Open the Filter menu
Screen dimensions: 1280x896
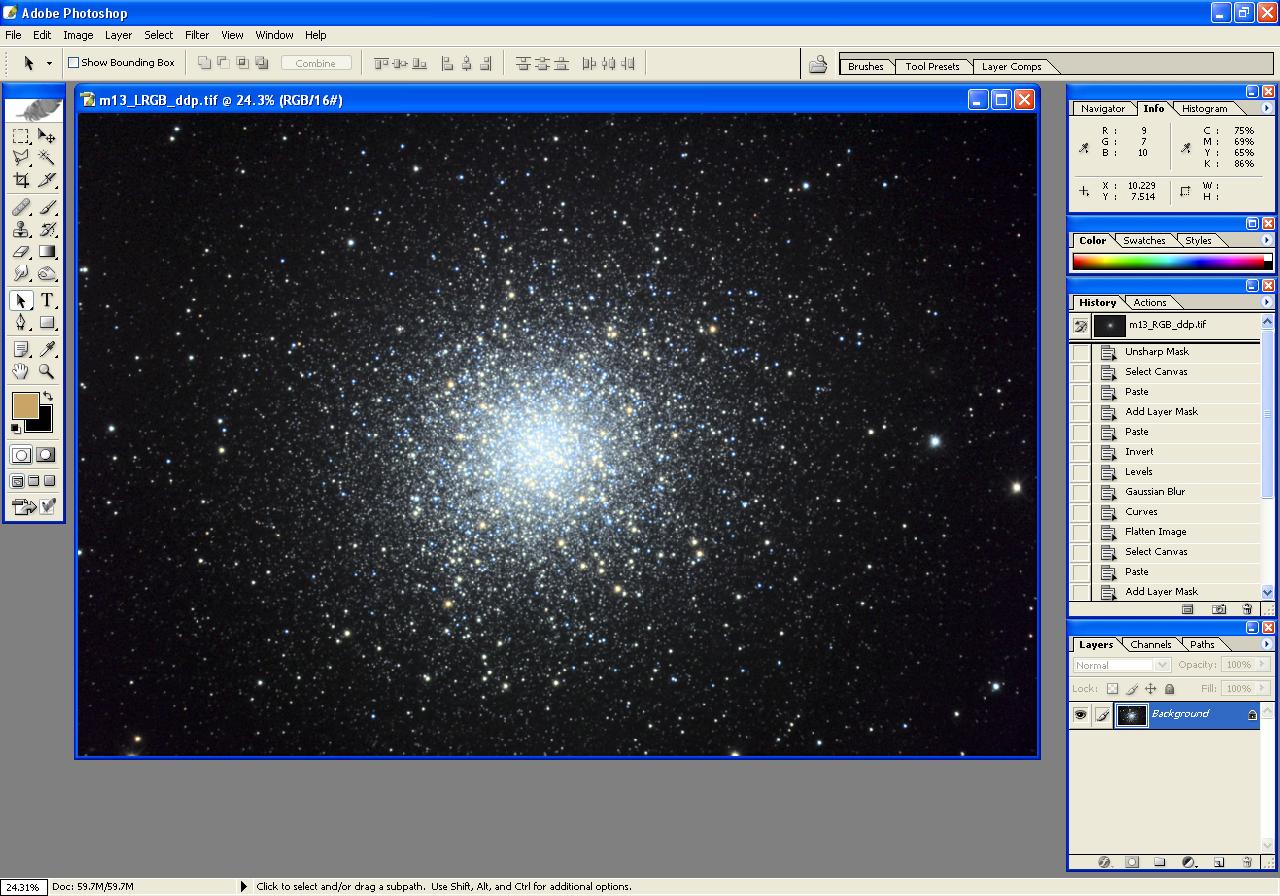click(x=197, y=35)
